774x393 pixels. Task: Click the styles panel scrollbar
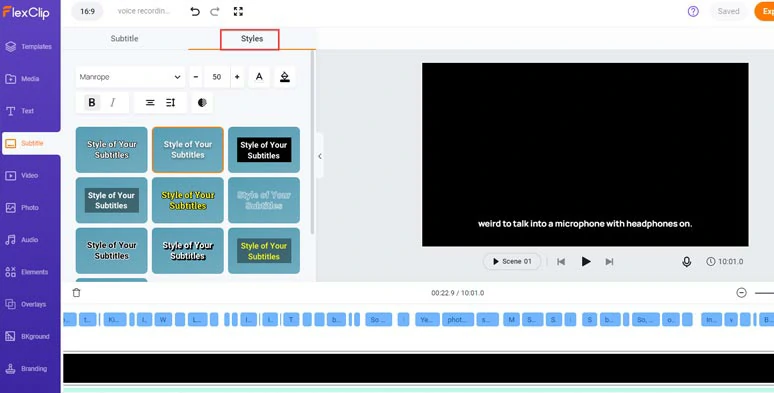click(x=312, y=143)
